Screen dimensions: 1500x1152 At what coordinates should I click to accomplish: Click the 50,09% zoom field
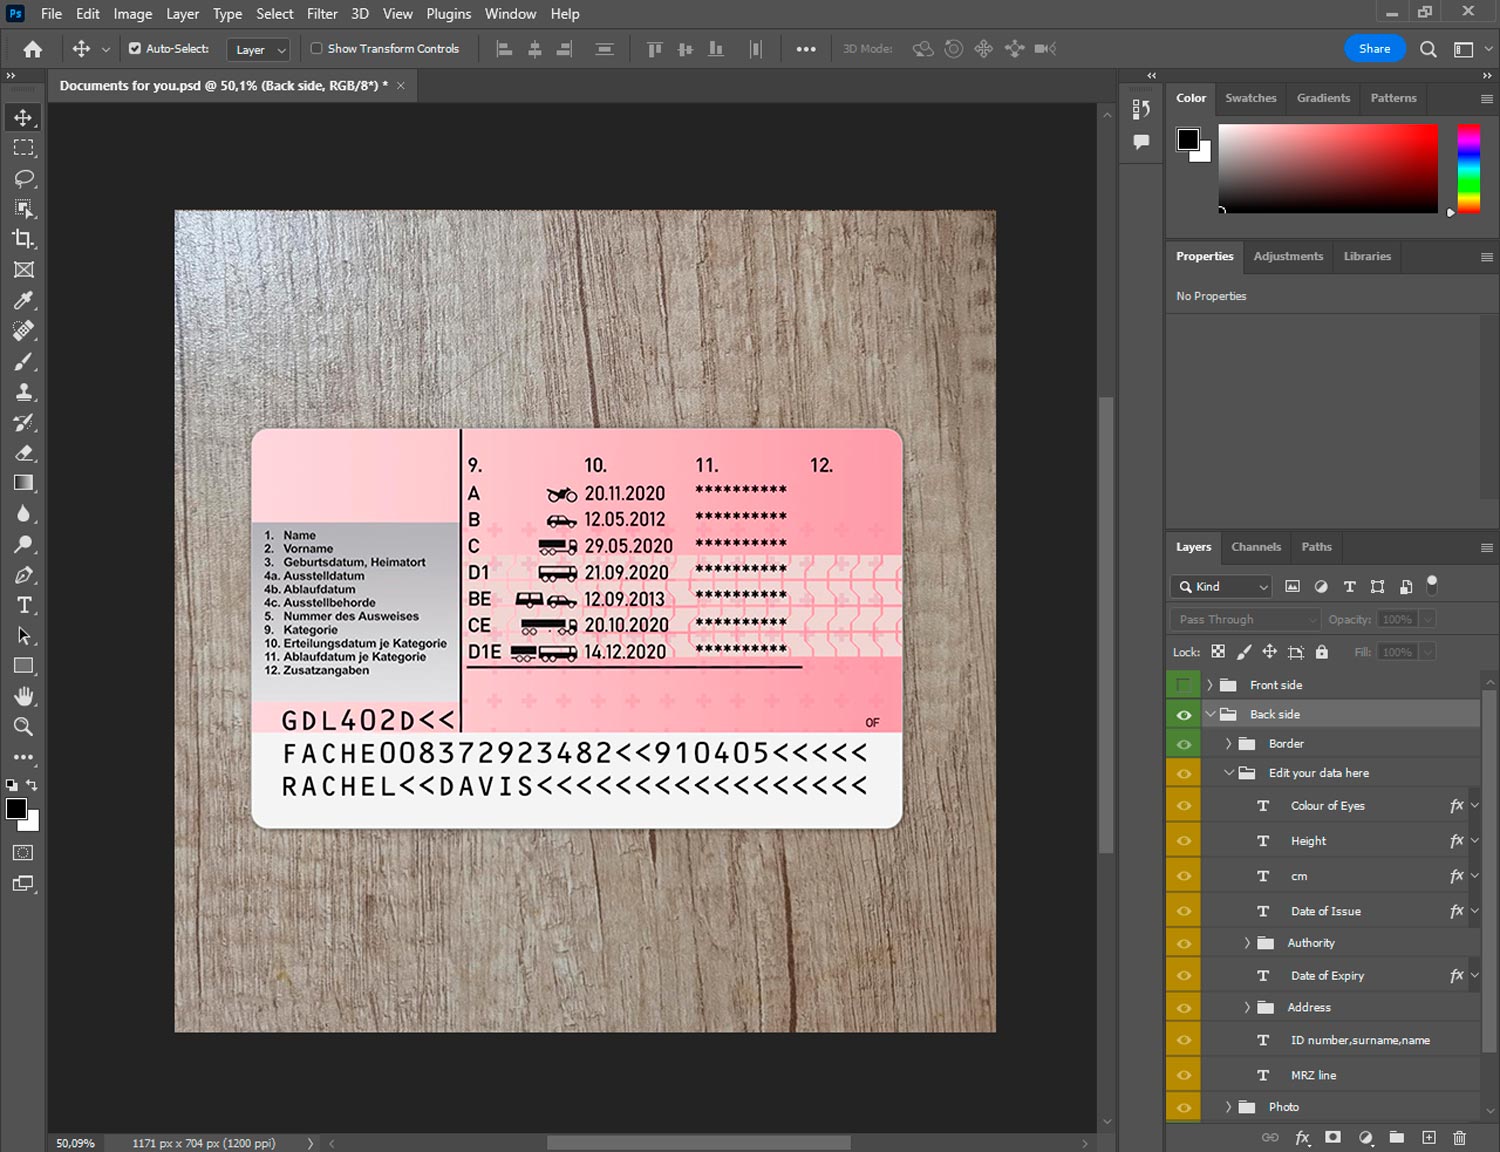[x=76, y=1143]
